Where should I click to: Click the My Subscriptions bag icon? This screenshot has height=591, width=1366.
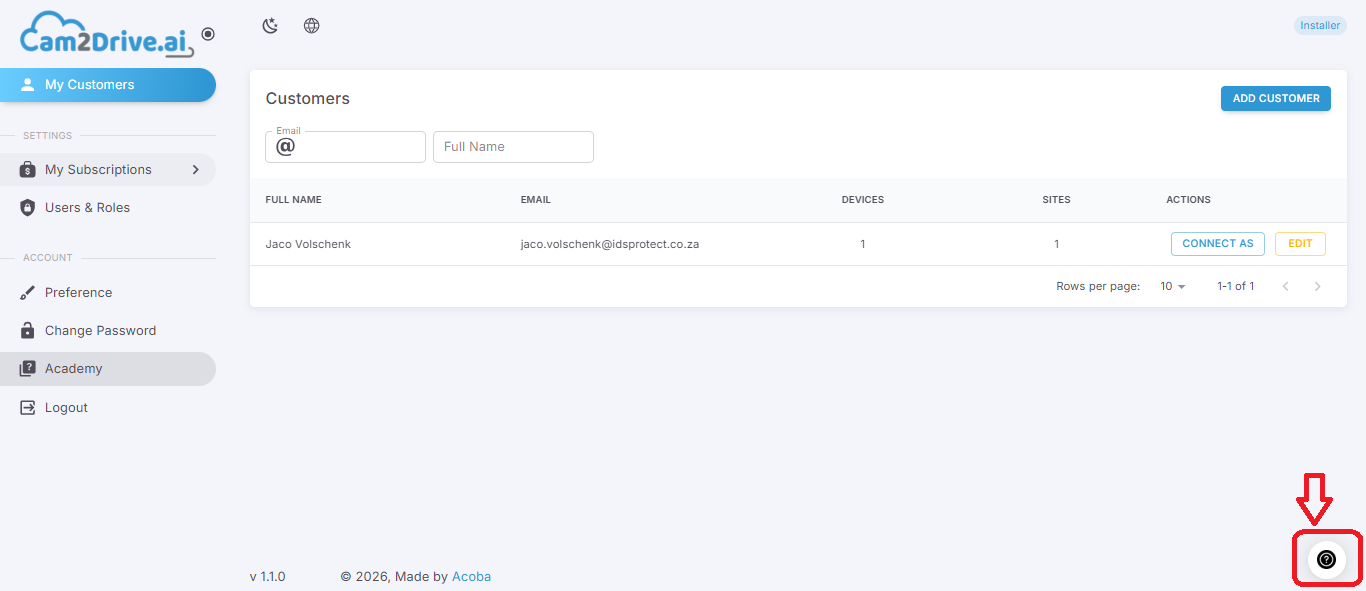[x=28, y=170]
